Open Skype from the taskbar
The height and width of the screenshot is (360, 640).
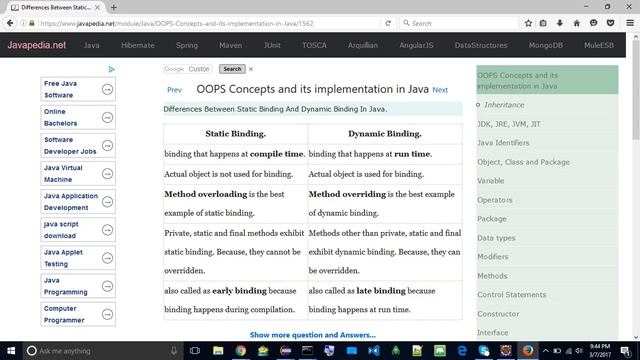(x=484, y=351)
